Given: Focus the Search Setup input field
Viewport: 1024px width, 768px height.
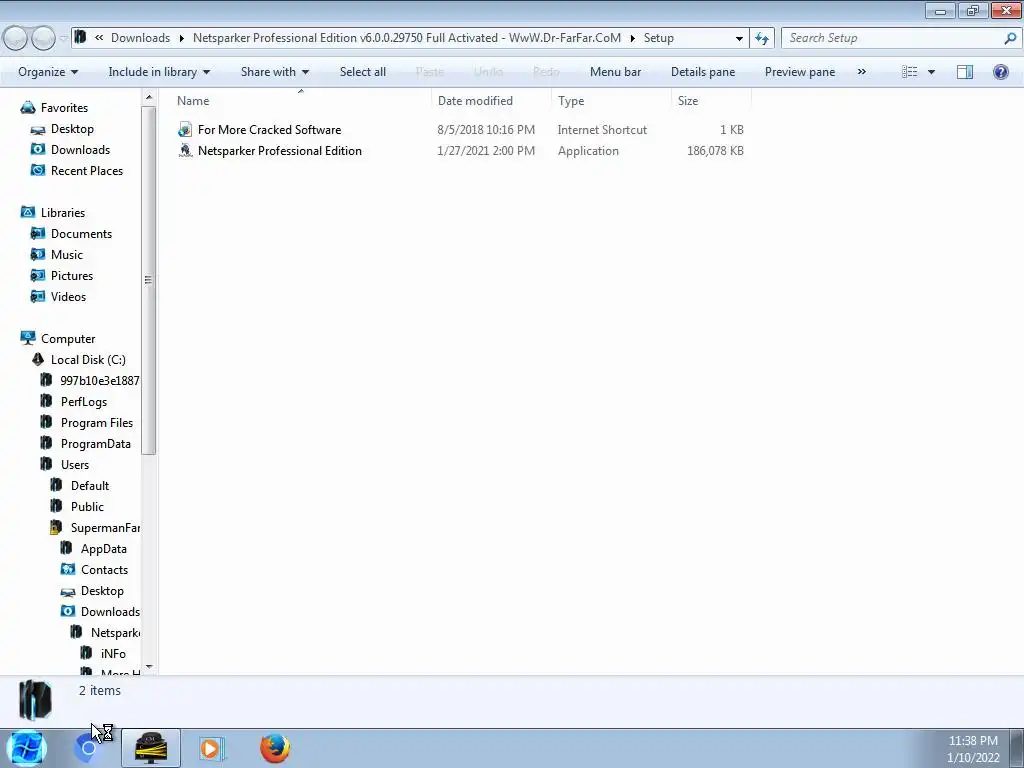Looking at the screenshot, I should (891, 38).
